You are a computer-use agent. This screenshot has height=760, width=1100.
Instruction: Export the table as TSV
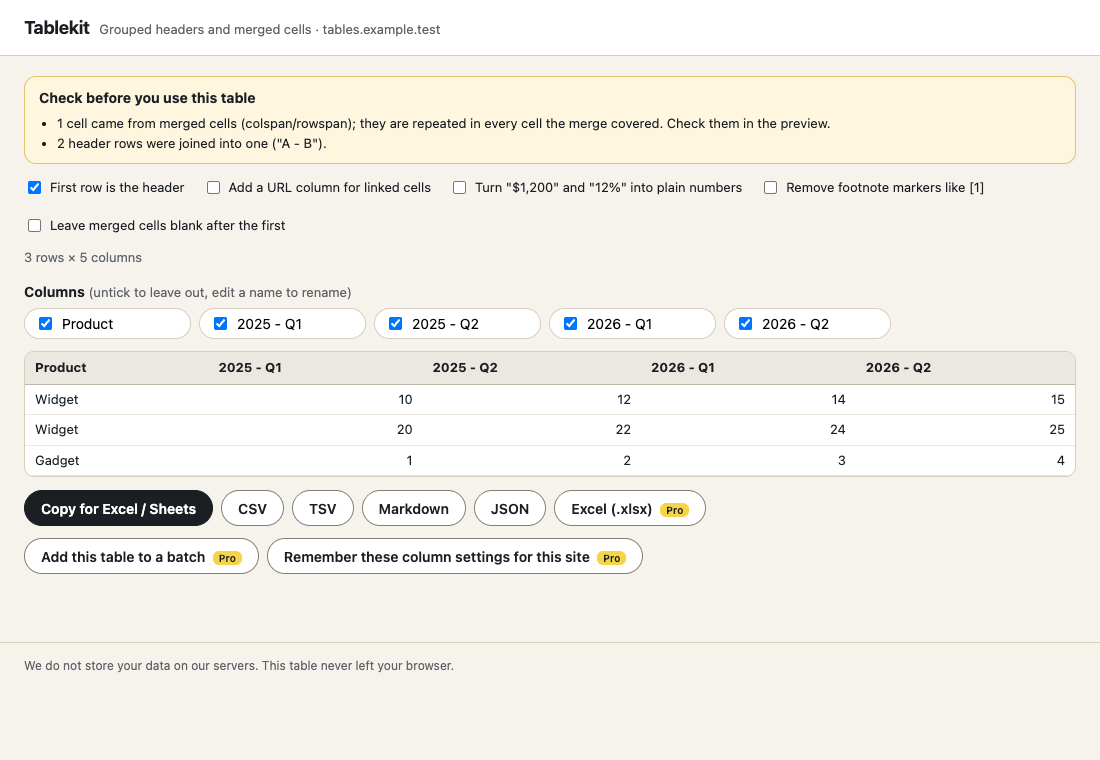coord(323,508)
